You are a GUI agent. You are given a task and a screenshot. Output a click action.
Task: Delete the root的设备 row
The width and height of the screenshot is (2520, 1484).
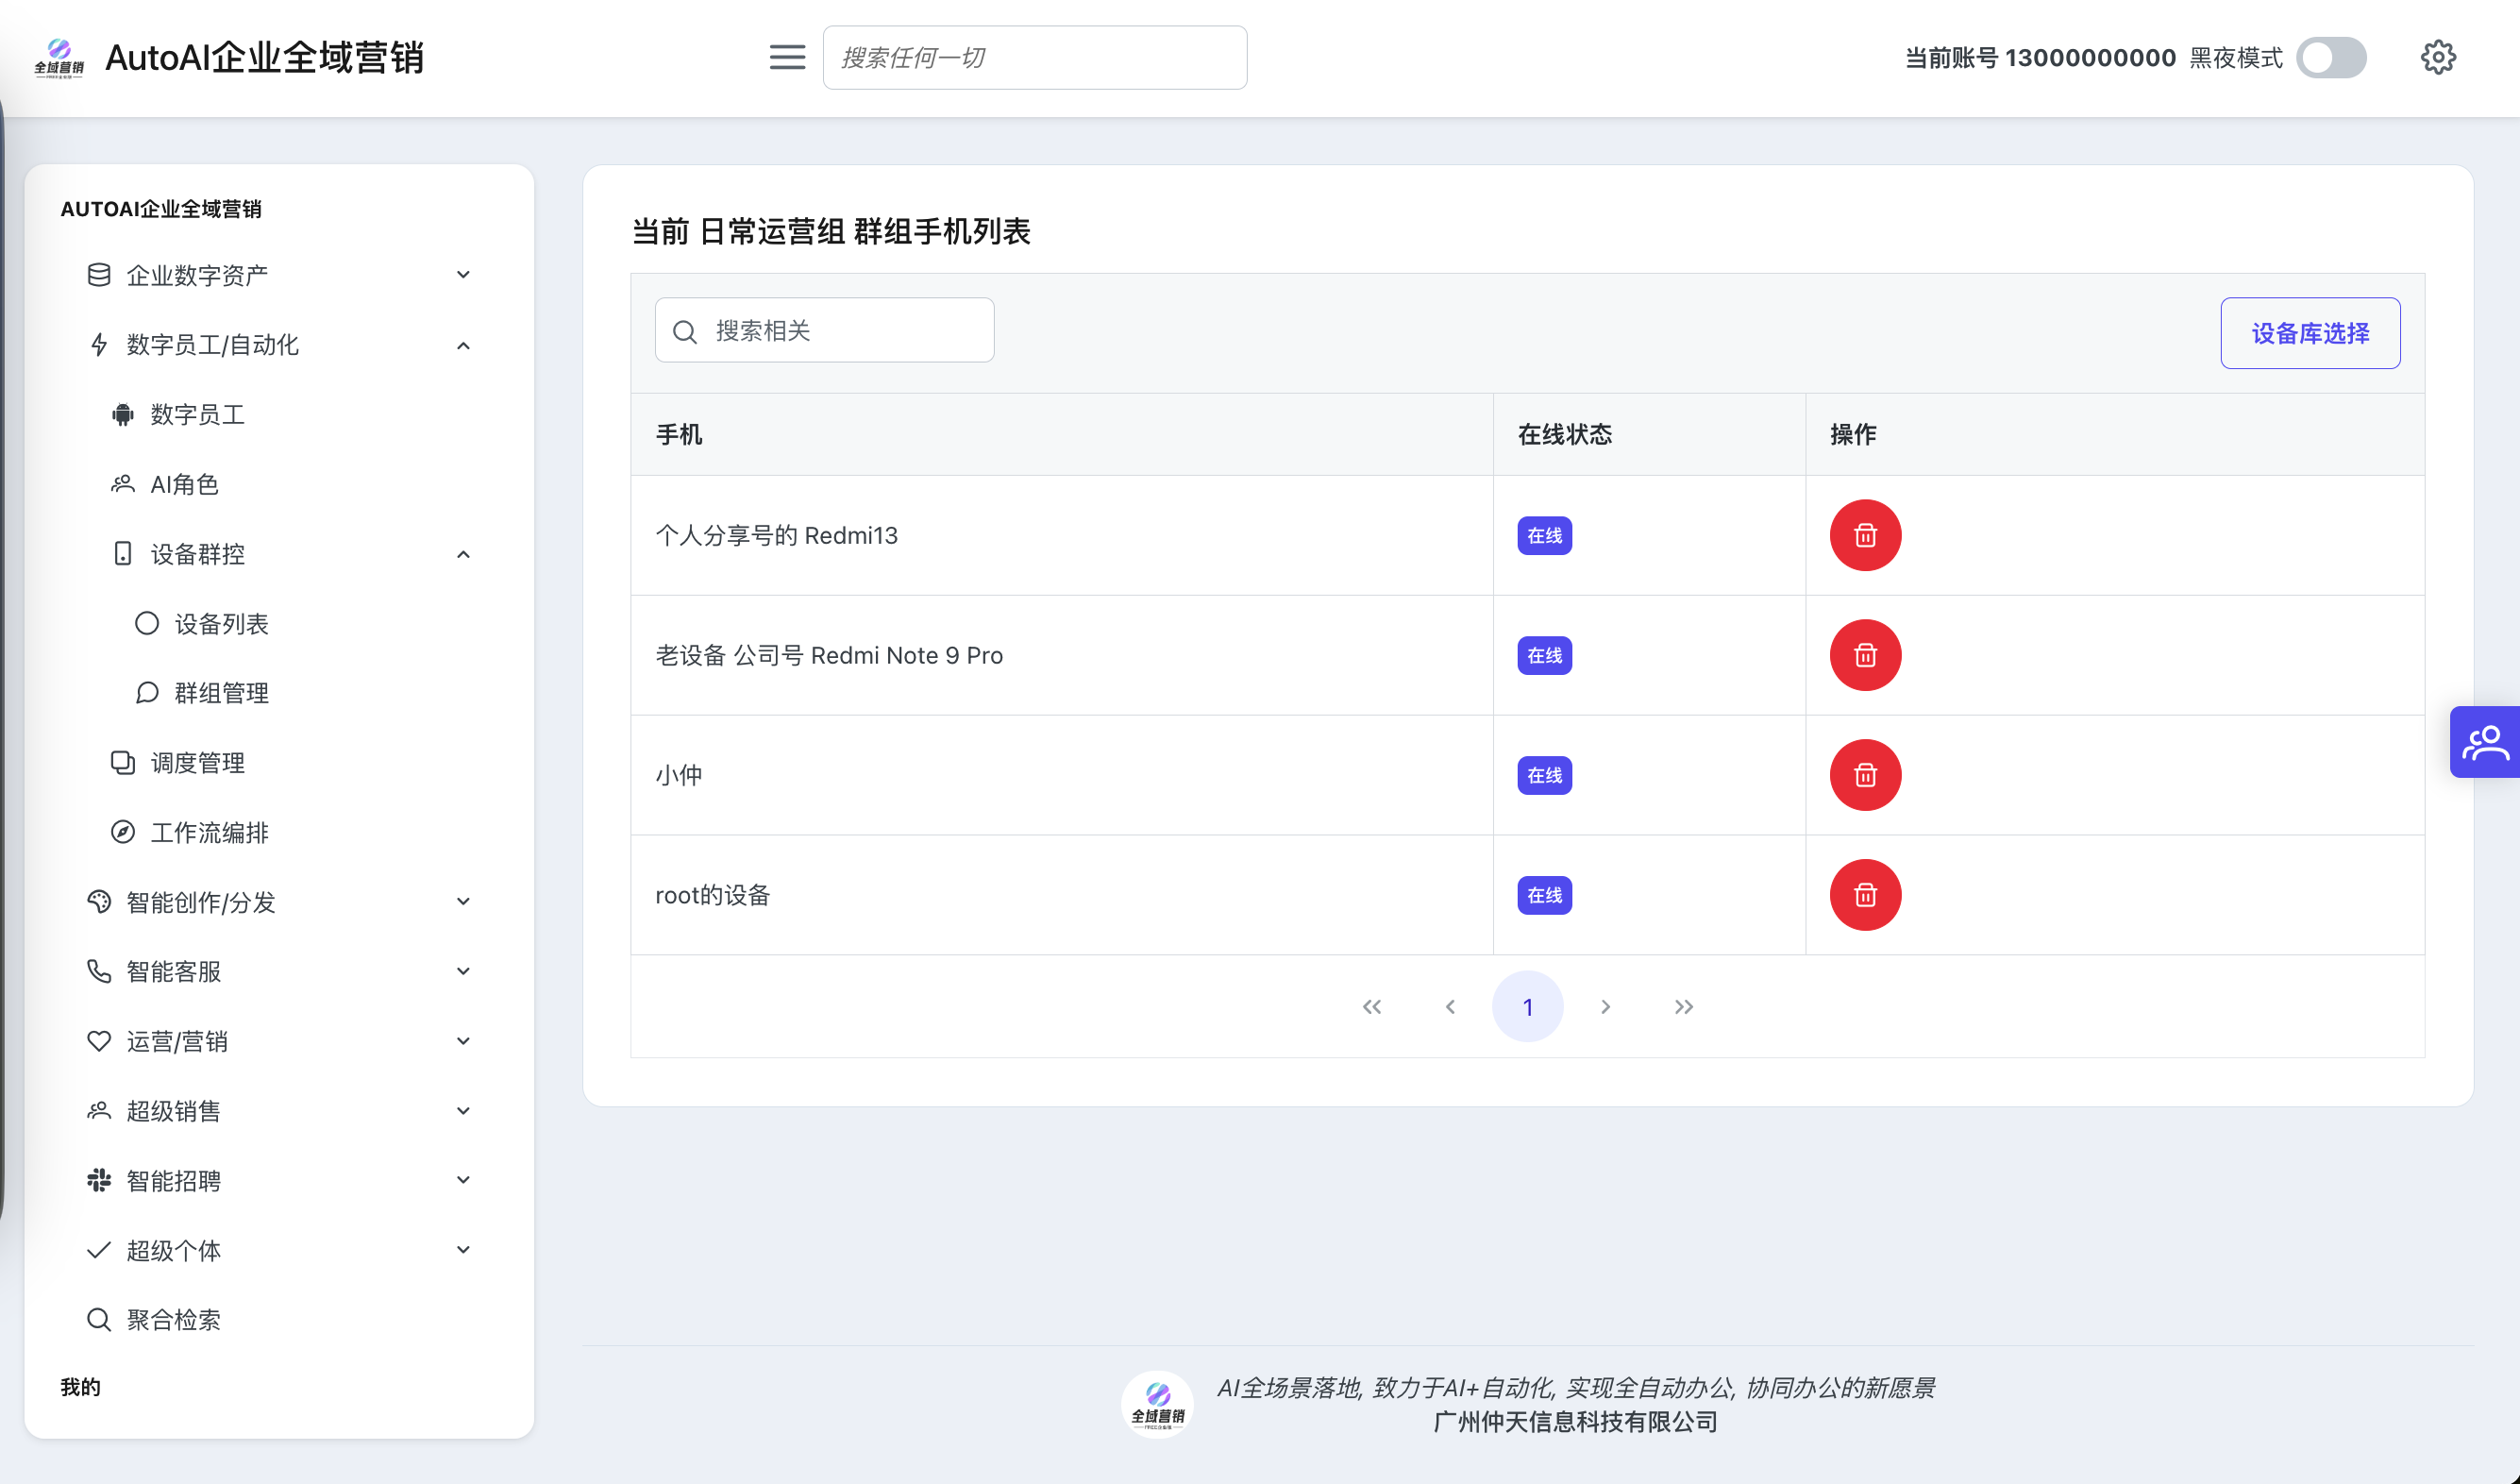click(x=1865, y=895)
